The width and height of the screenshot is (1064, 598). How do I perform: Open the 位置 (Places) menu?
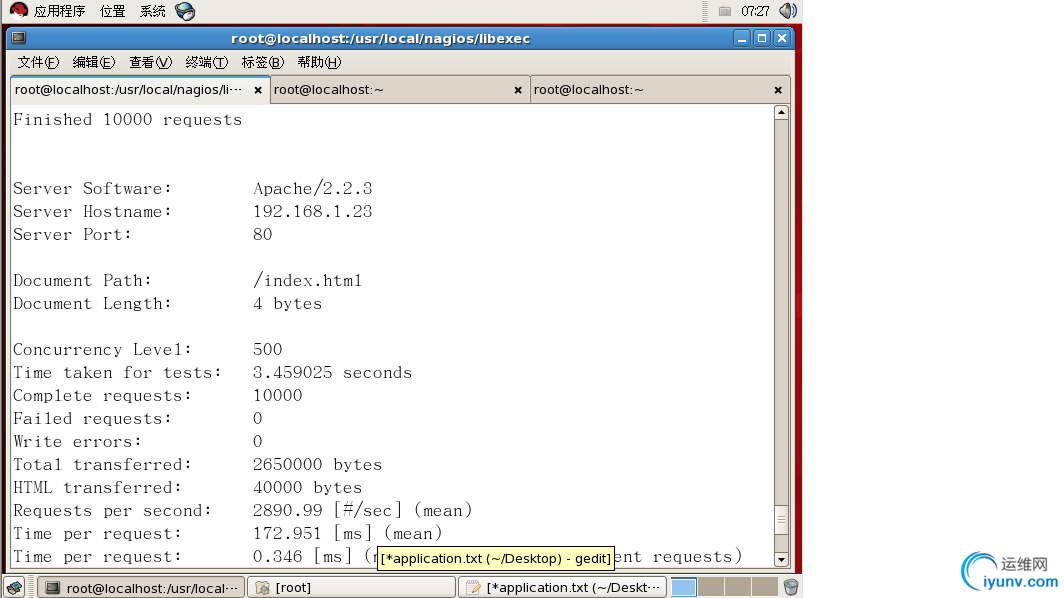pos(112,11)
